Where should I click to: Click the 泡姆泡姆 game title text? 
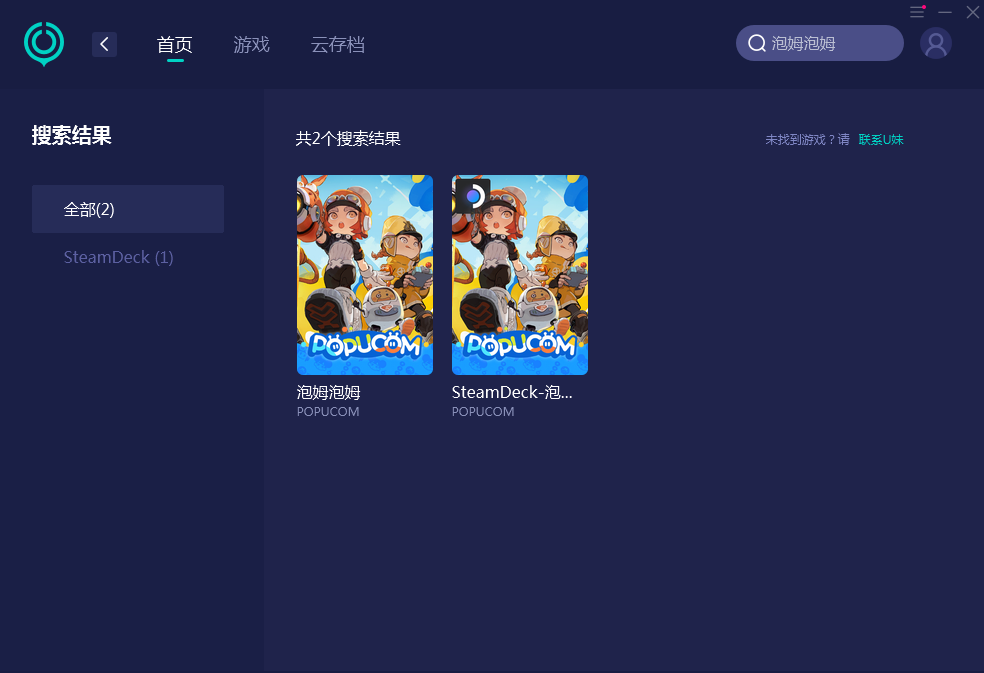(x=328, y=392)
